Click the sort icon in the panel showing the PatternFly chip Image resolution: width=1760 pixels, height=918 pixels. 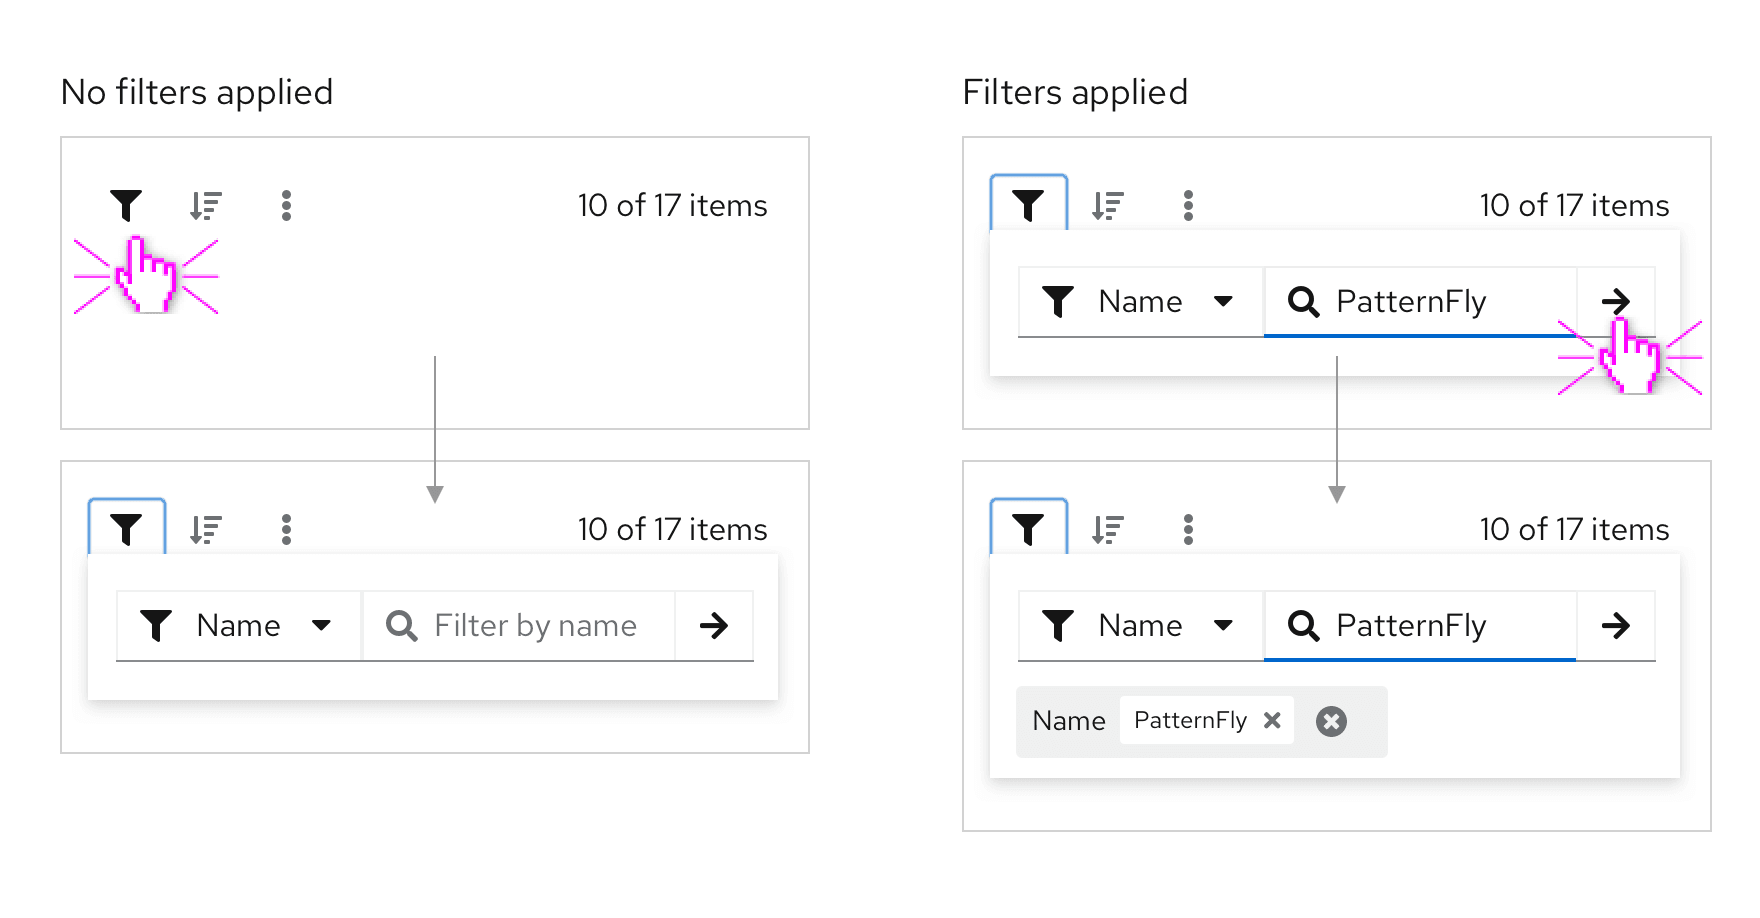pos(1108,529)
